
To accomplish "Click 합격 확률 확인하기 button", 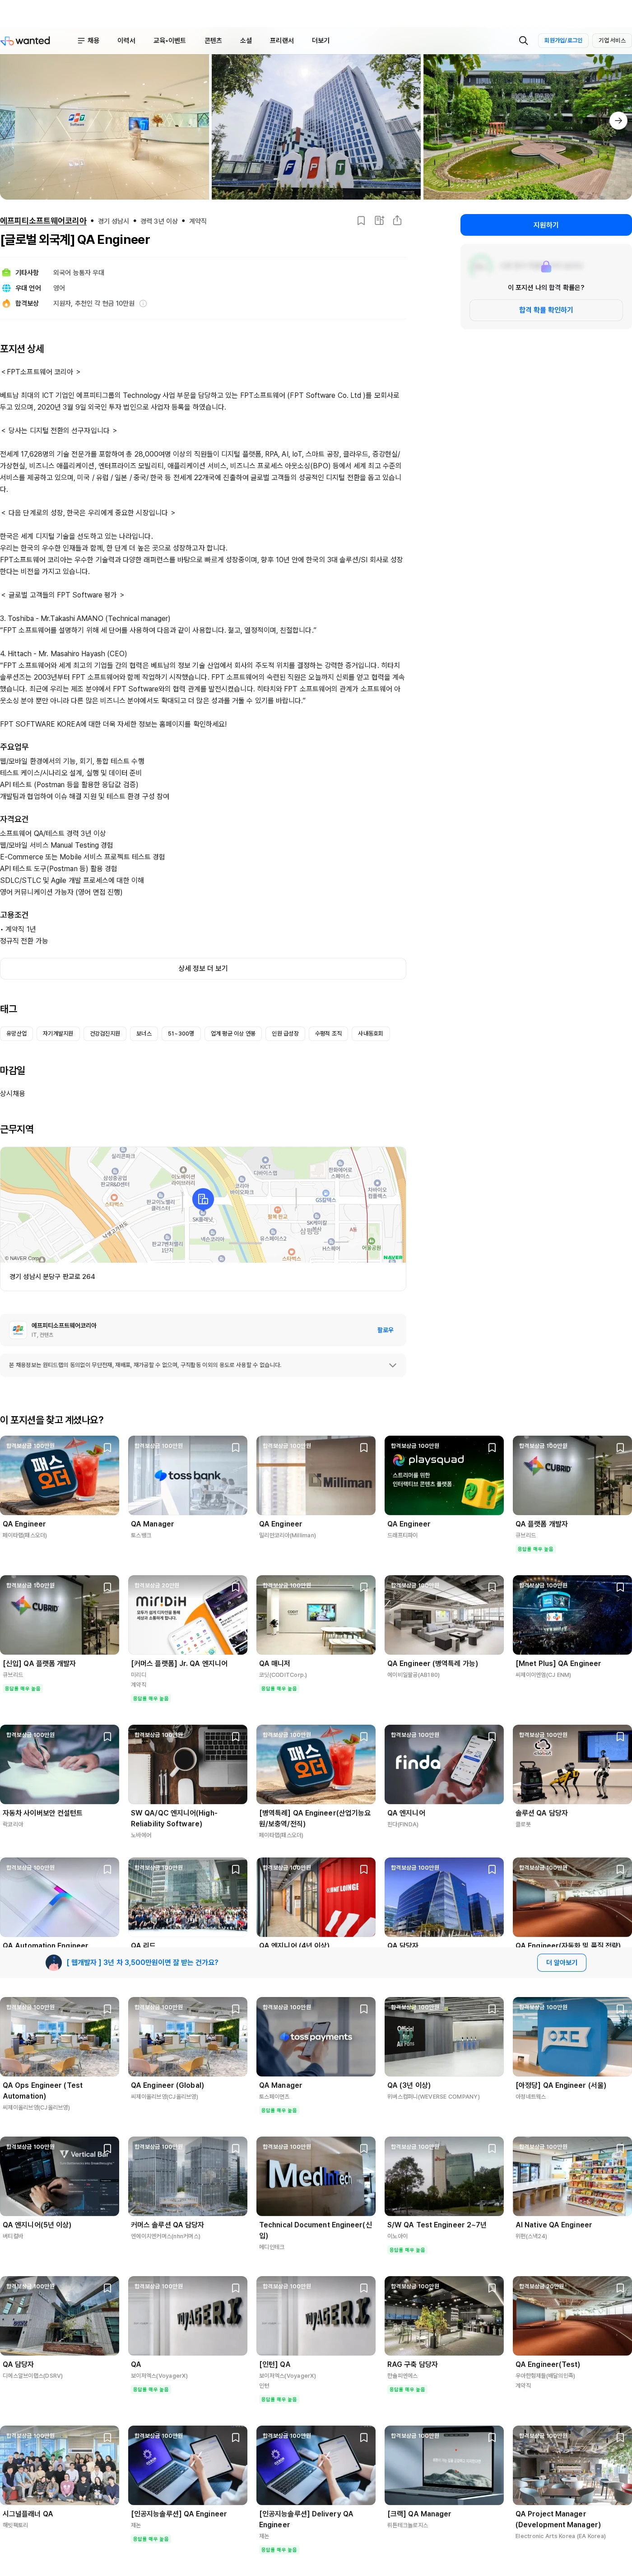I will (x=546, y=310).
